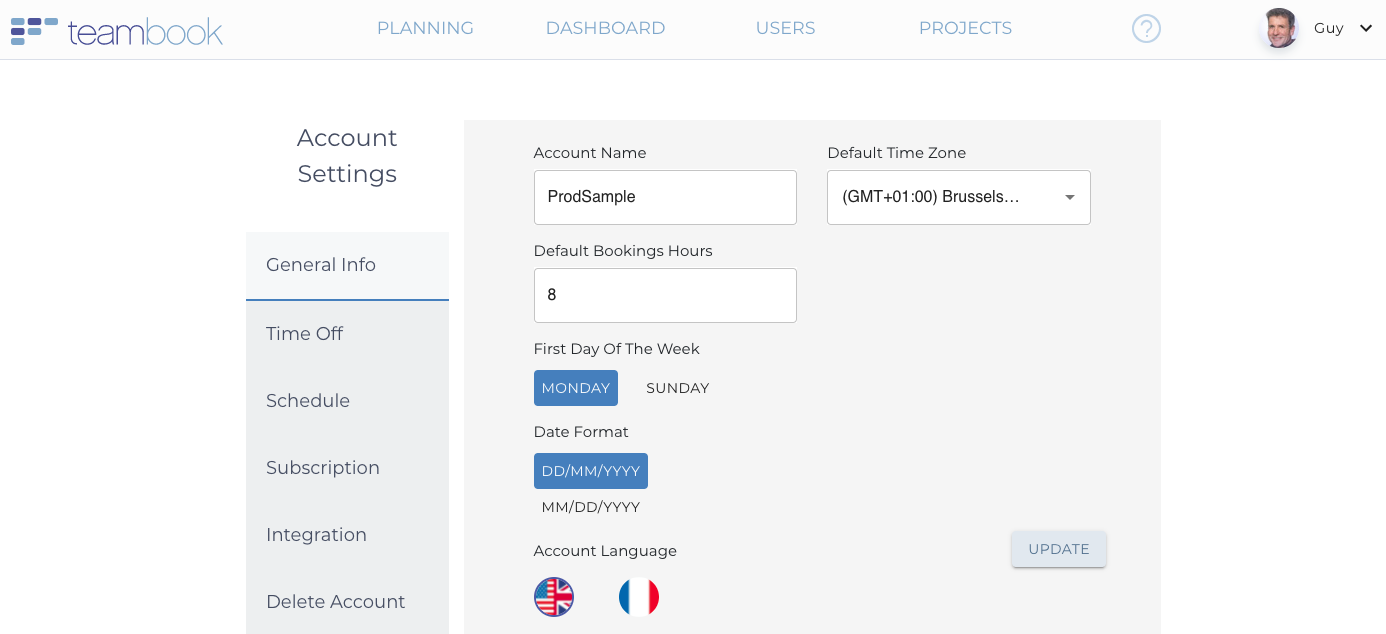Viewport: 1386px width, 634px height.
Task: Switch to the Time Off settings tab
Action: coord(305,334)
